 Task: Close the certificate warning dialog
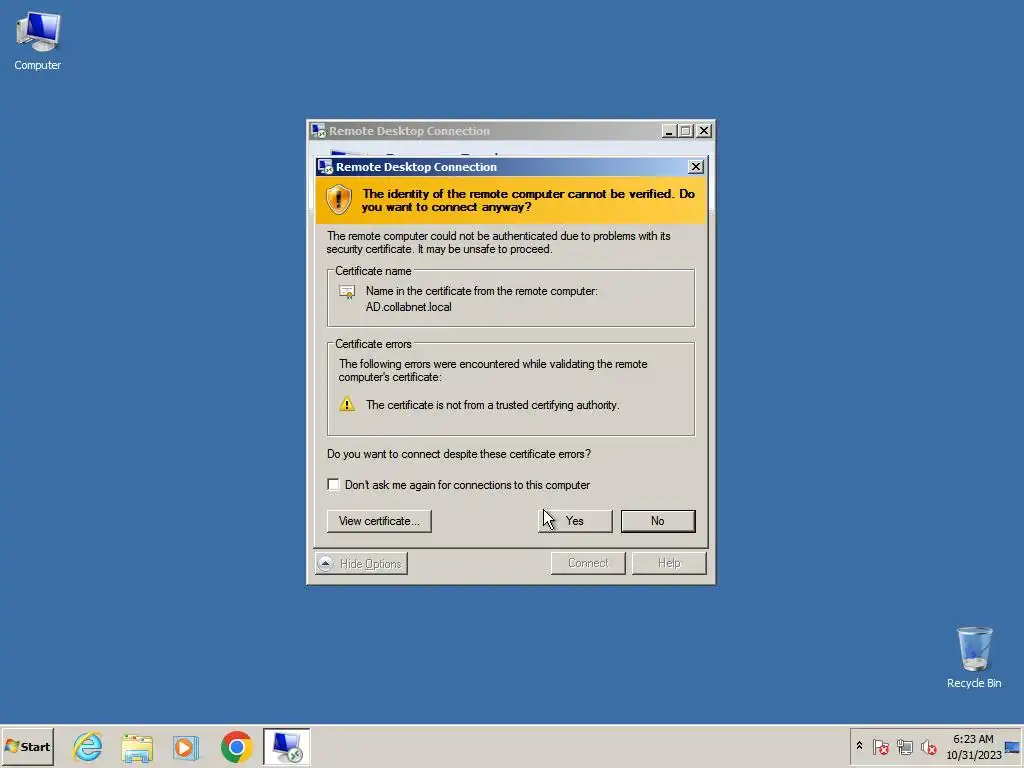(x=696, y=167)
